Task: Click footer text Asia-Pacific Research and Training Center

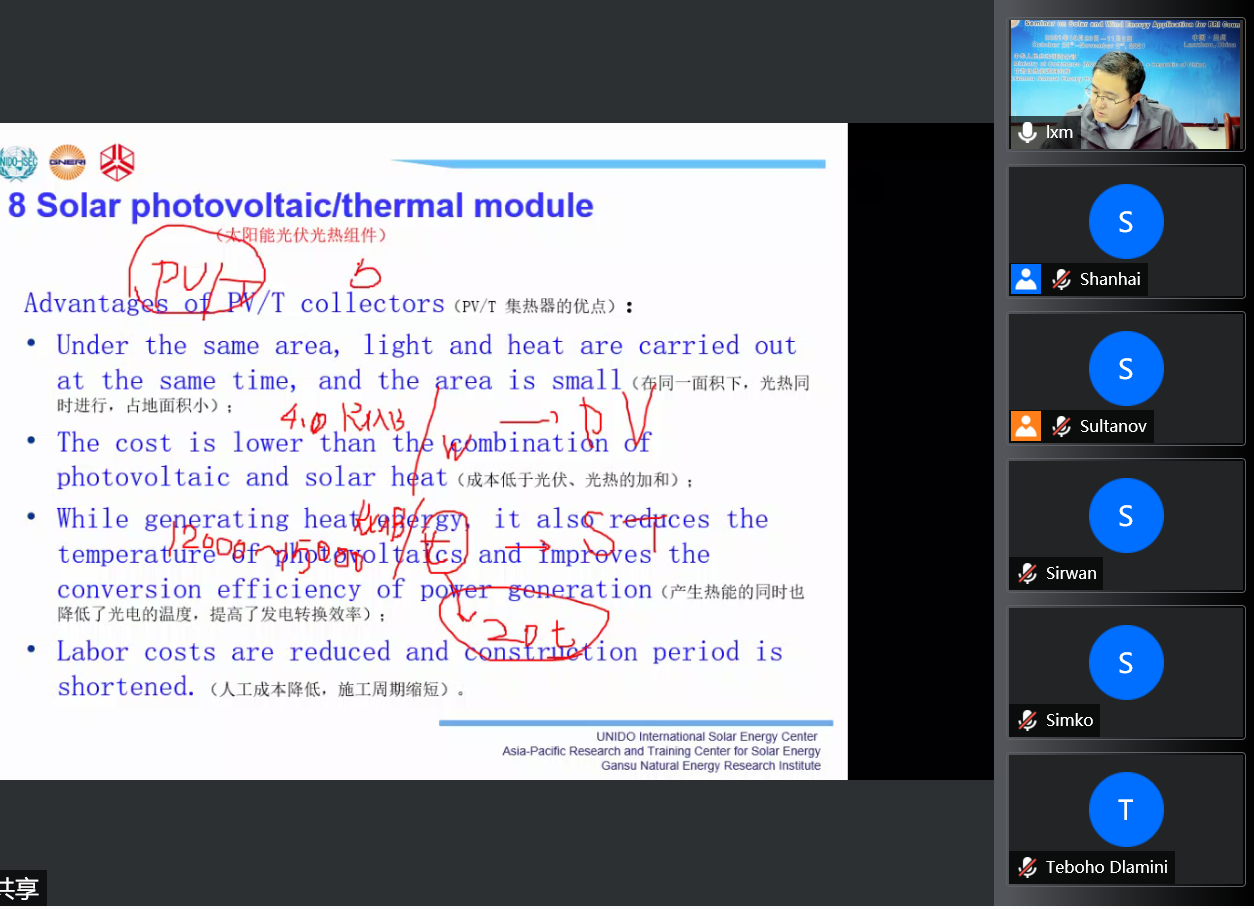Action: point(661,751)
